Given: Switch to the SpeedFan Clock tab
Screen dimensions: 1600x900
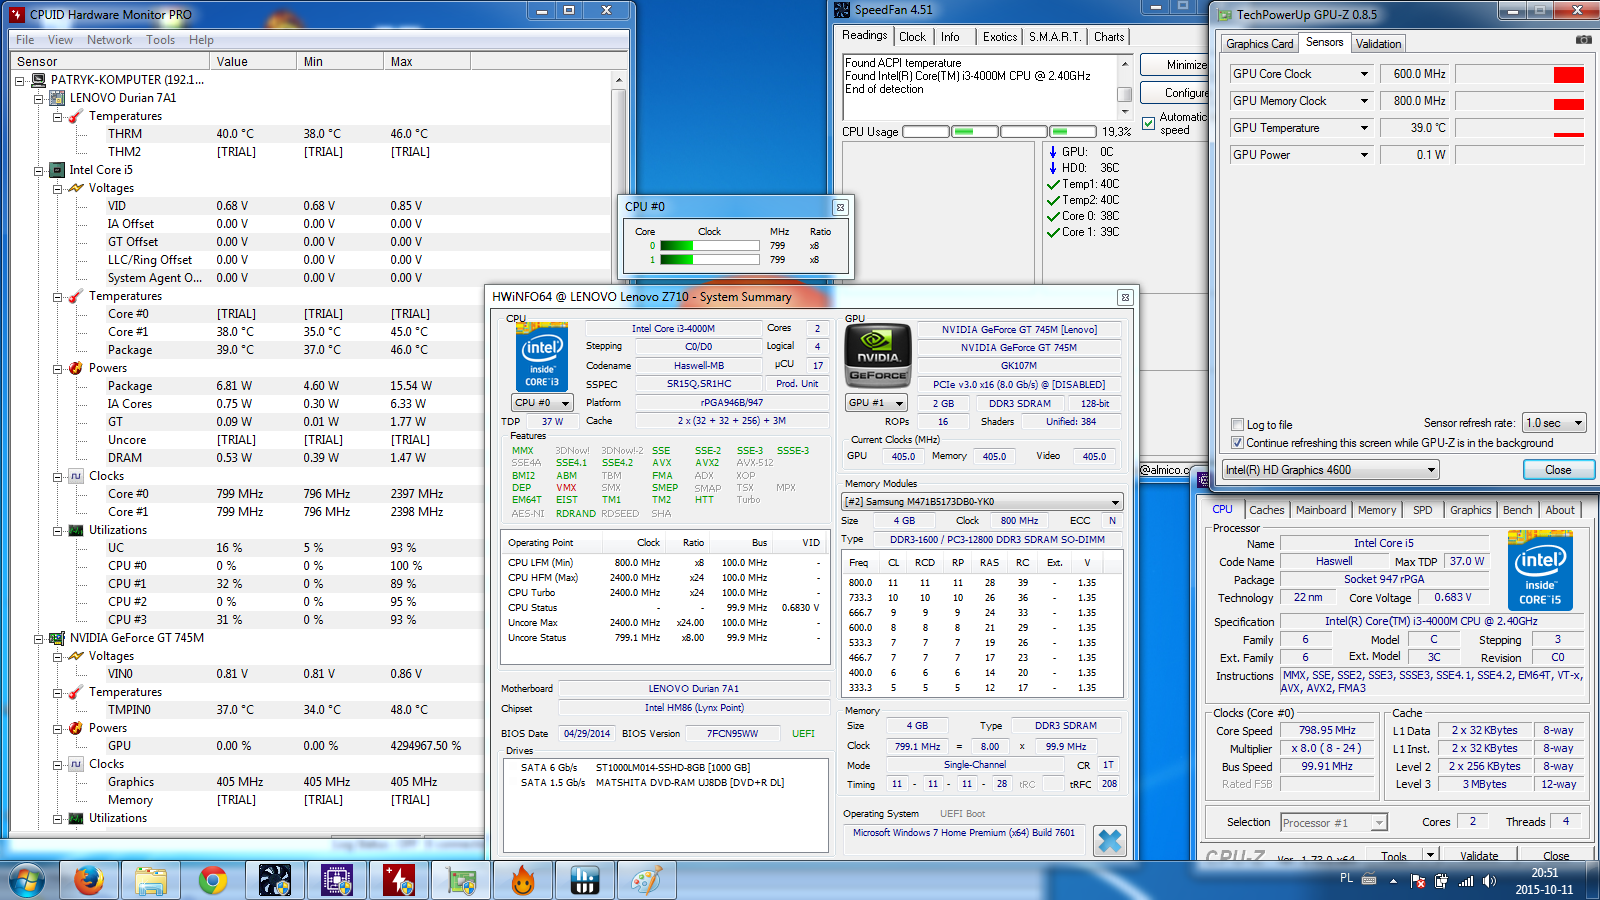Looking at the screenshot, I should 913,37.
